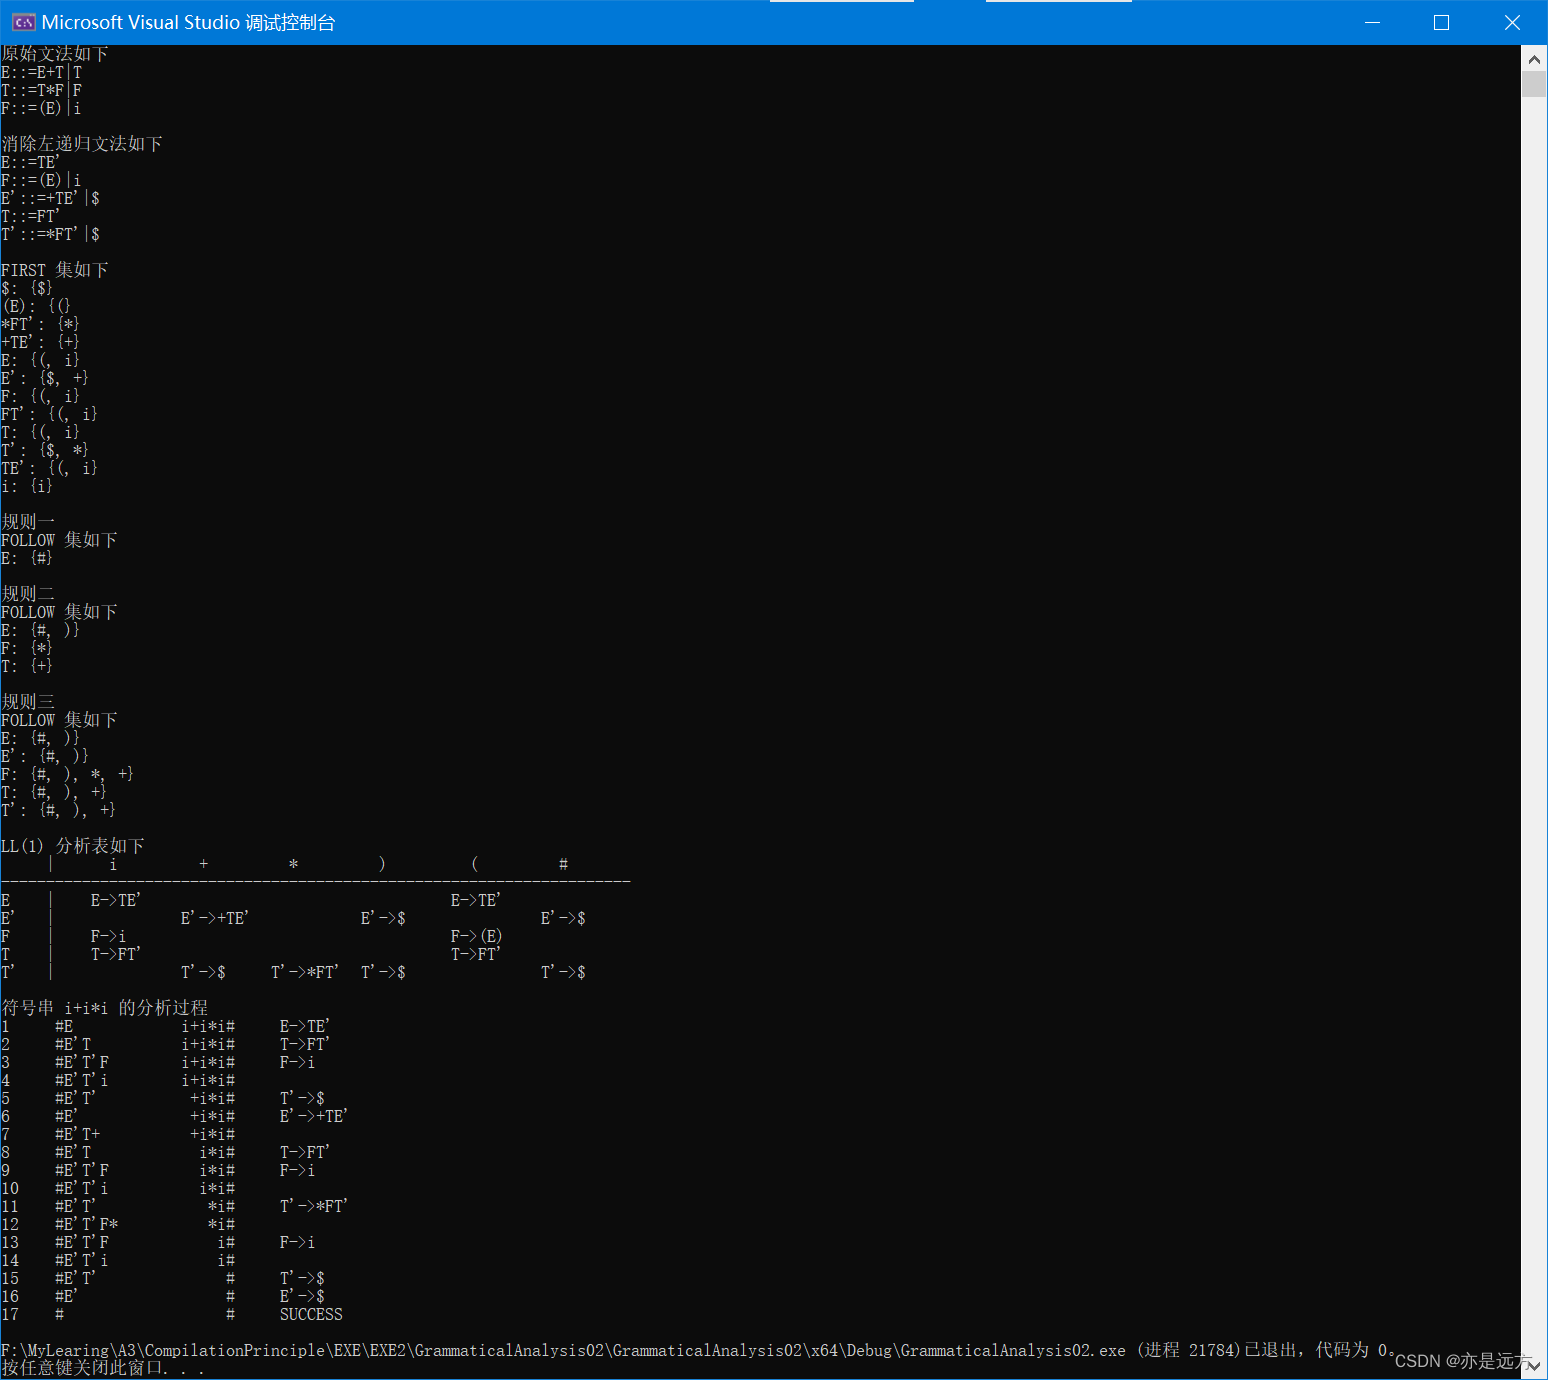The height and width of the screenshot is (1380, 1548).
Task: Minimize the debug console window
Action: pos(1373,22)
